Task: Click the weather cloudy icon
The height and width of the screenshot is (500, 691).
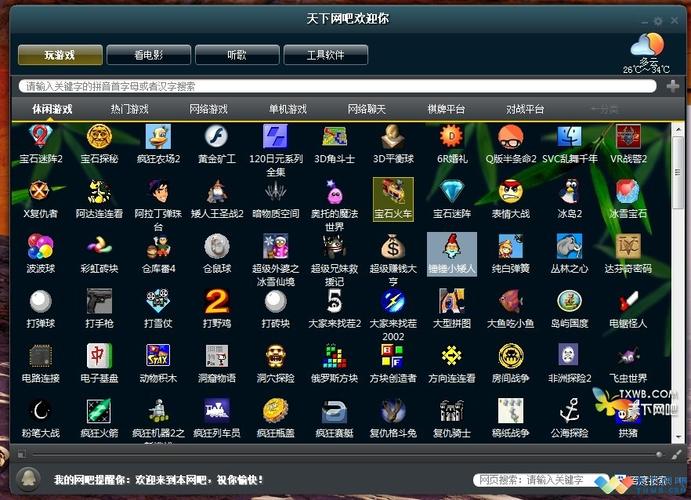Action: pos(646,45)
